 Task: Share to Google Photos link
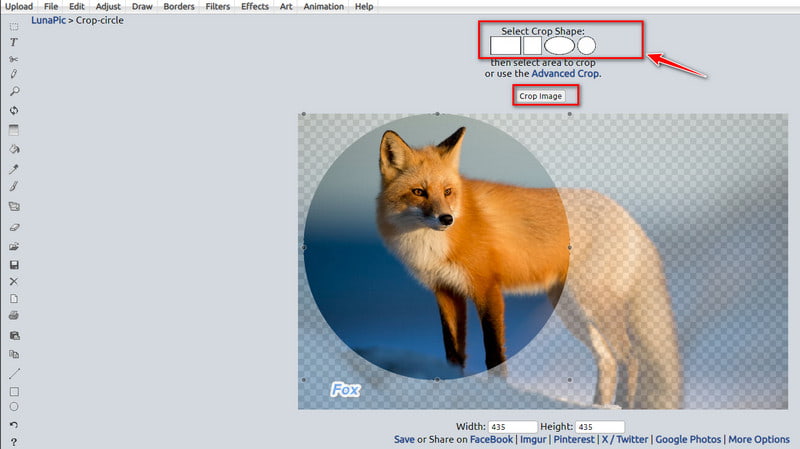coord(688,439)
